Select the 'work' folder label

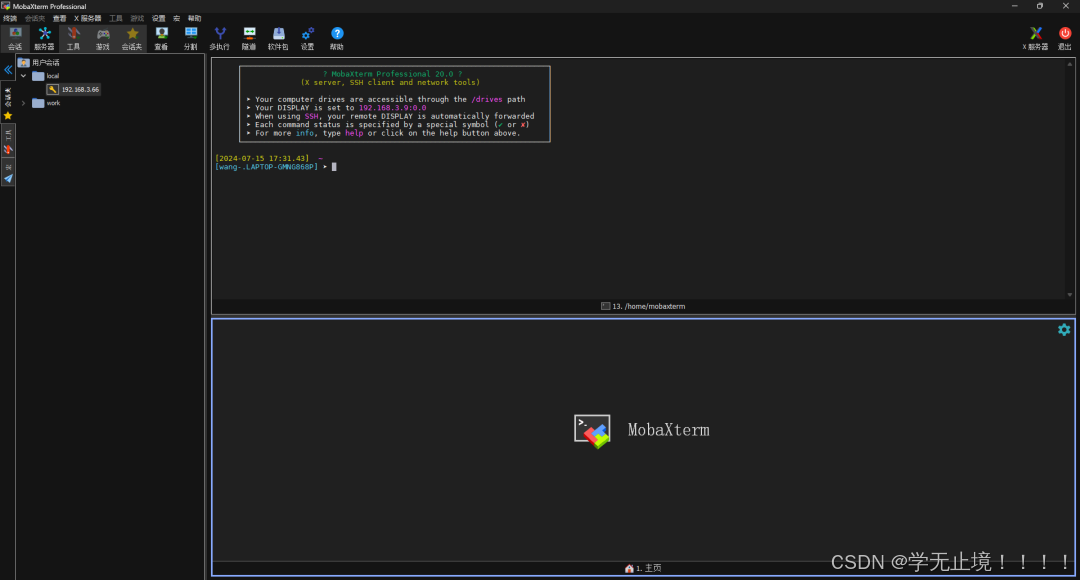[53, 103]
